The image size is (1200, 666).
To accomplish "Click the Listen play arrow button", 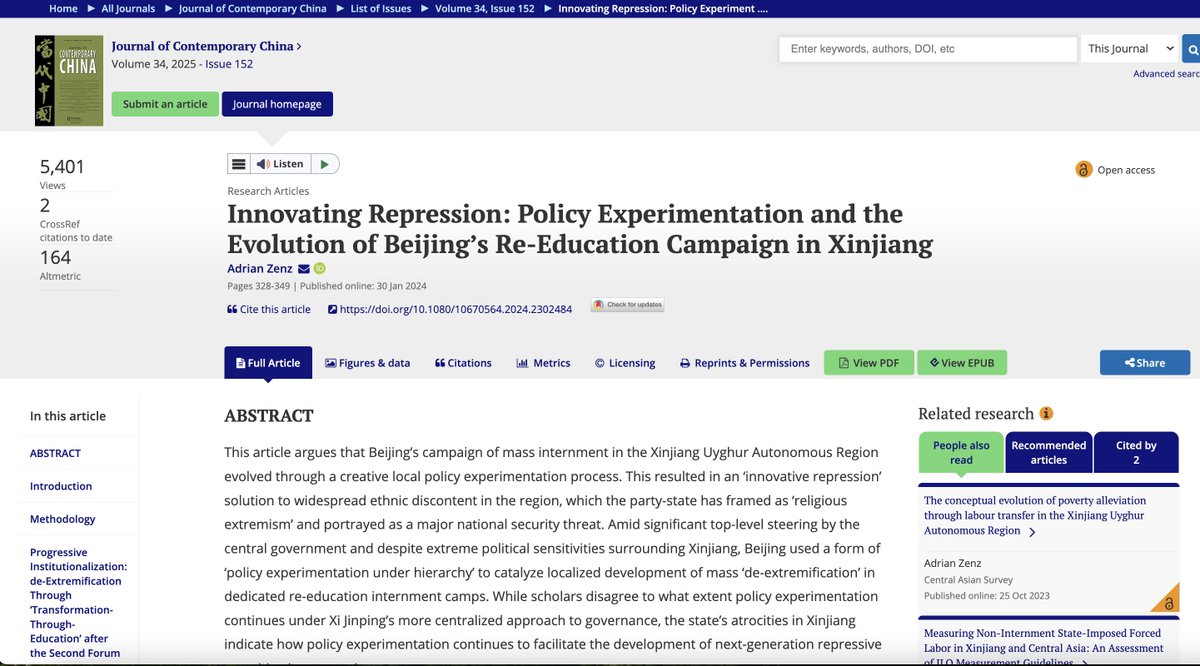I will (x=325, y=164).
